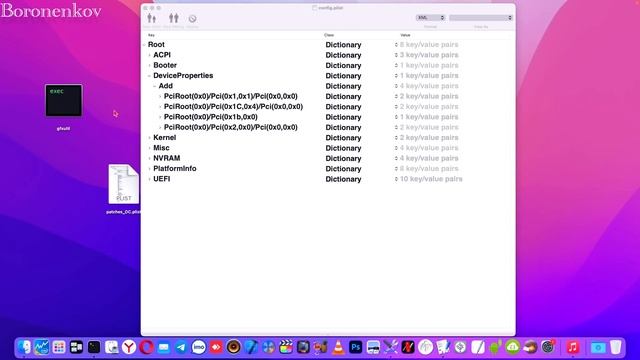The width and height of the screenshot is (640, 360).
Task: Click the Key column header
Action: click(151, 35)
